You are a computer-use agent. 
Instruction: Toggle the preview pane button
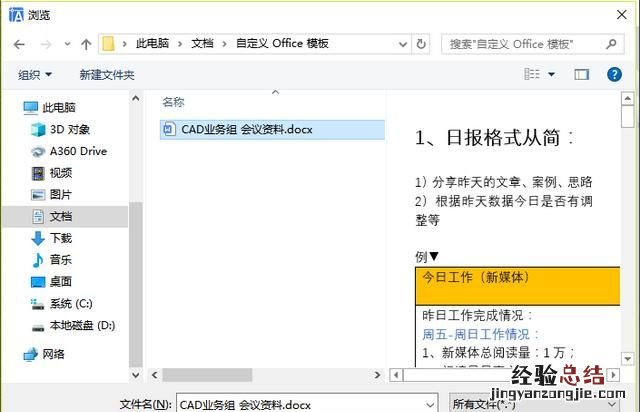pyautogui.click(x=582, y=74)
